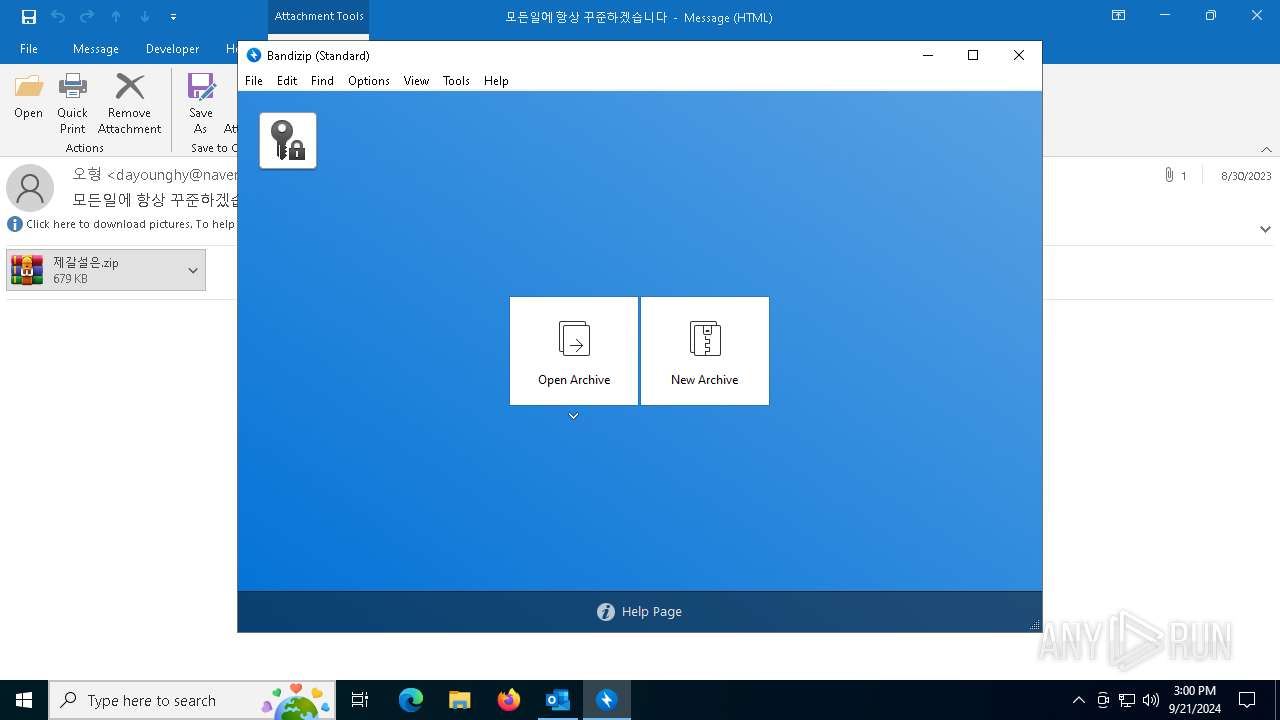1280x720 pixels.
Task: Switch to the Outlook Developer ribbon tab
Action: 172,49
